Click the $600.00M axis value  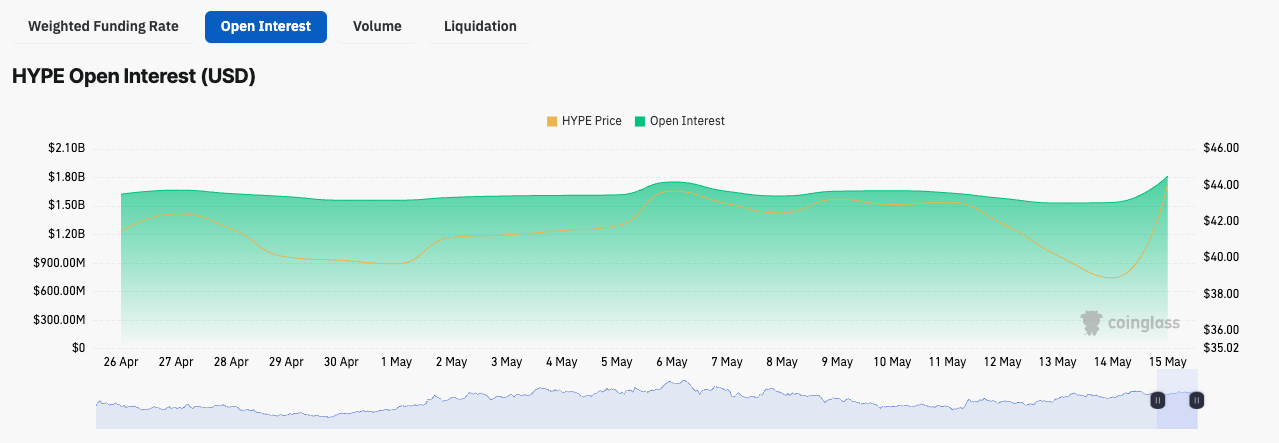60,291
